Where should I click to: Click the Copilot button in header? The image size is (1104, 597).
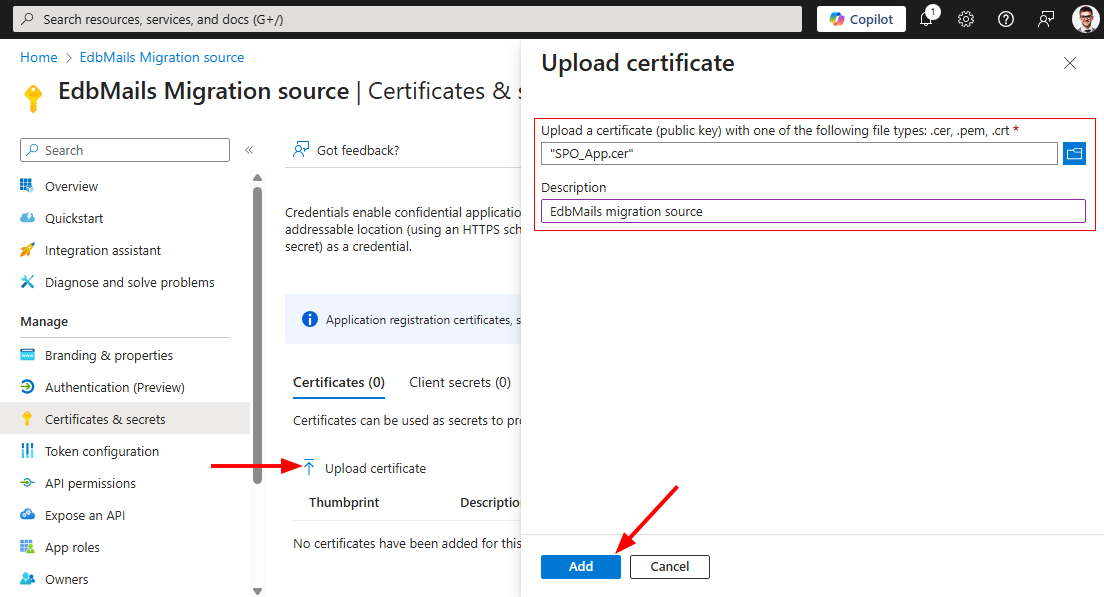861,19
